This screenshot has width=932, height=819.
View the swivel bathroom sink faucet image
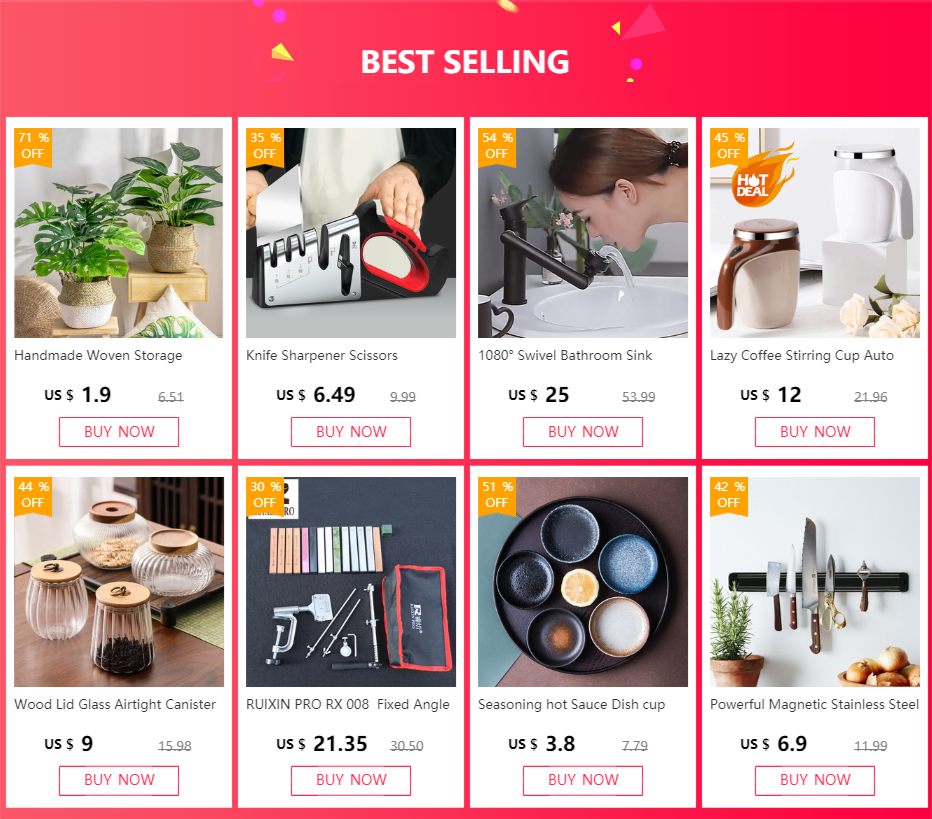582,233
